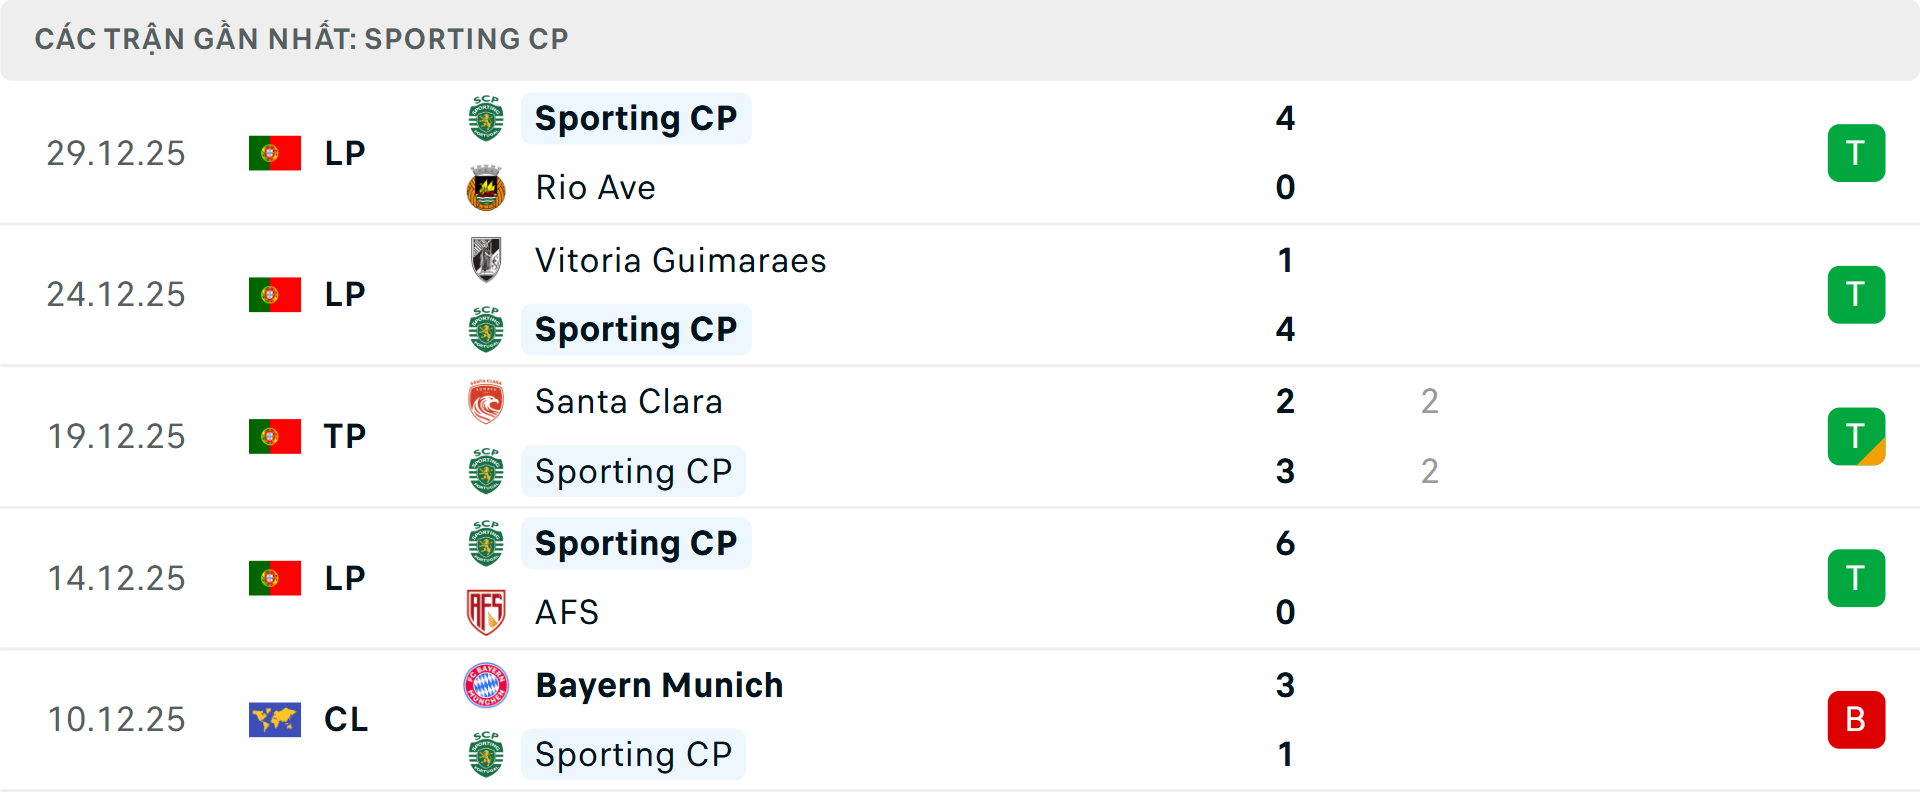Click the Vitoria Guimaraes club badge
Screen dimensions: 1920x792
pos(486,260)
